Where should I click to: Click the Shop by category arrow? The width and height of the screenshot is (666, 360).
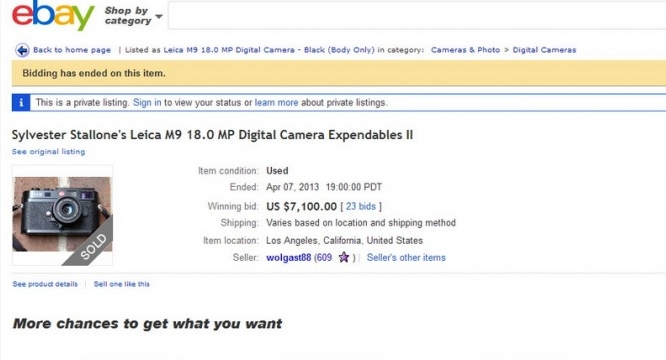pyautogui.click(x=159, y=17)
